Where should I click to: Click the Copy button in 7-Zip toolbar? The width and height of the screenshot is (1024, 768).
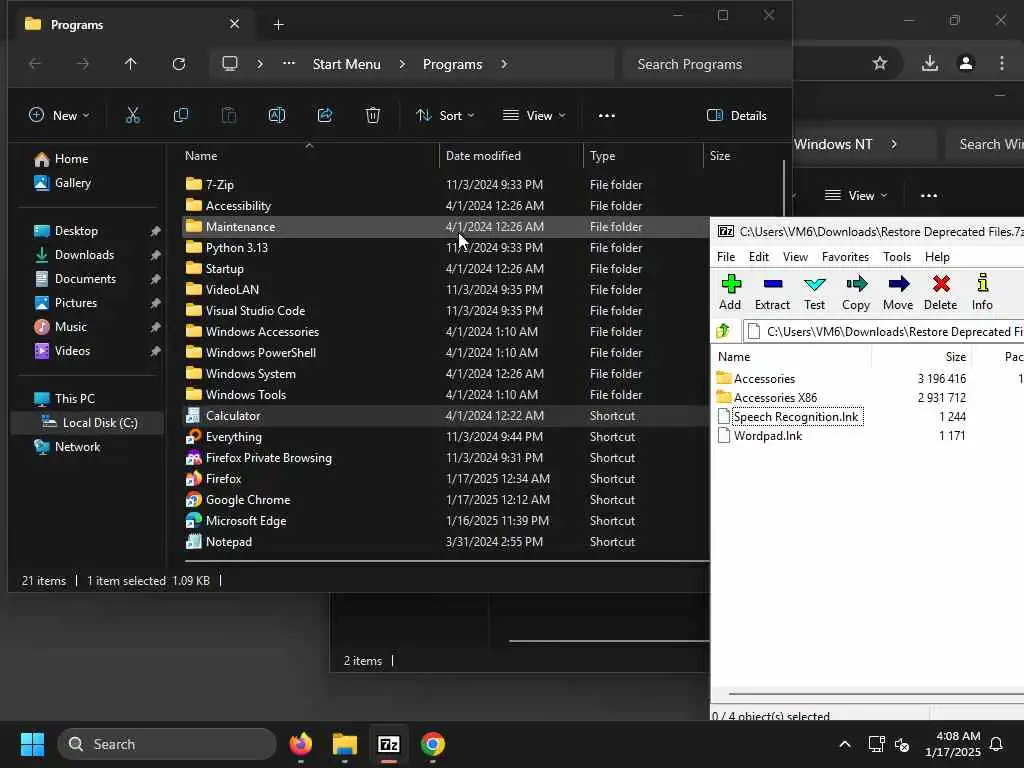pyautogui.click(x=856, y=292)
